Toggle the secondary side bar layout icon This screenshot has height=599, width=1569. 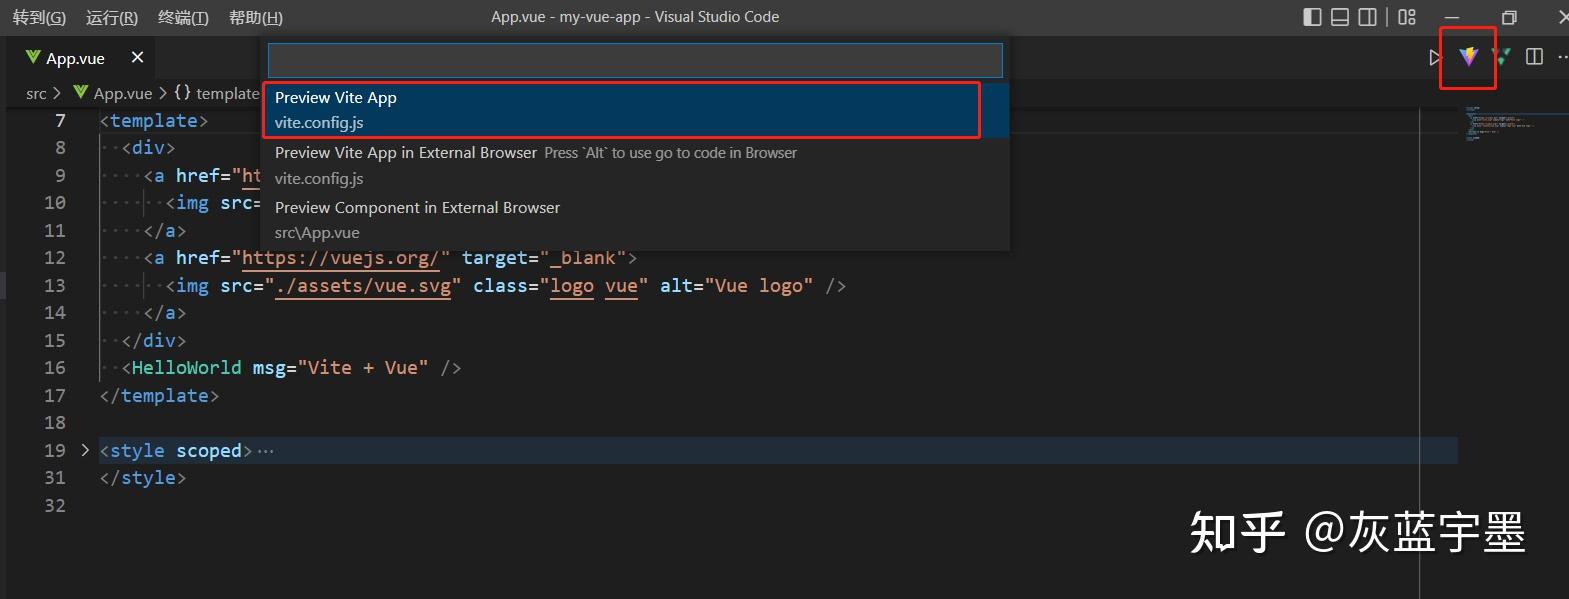click(1367, 17)
